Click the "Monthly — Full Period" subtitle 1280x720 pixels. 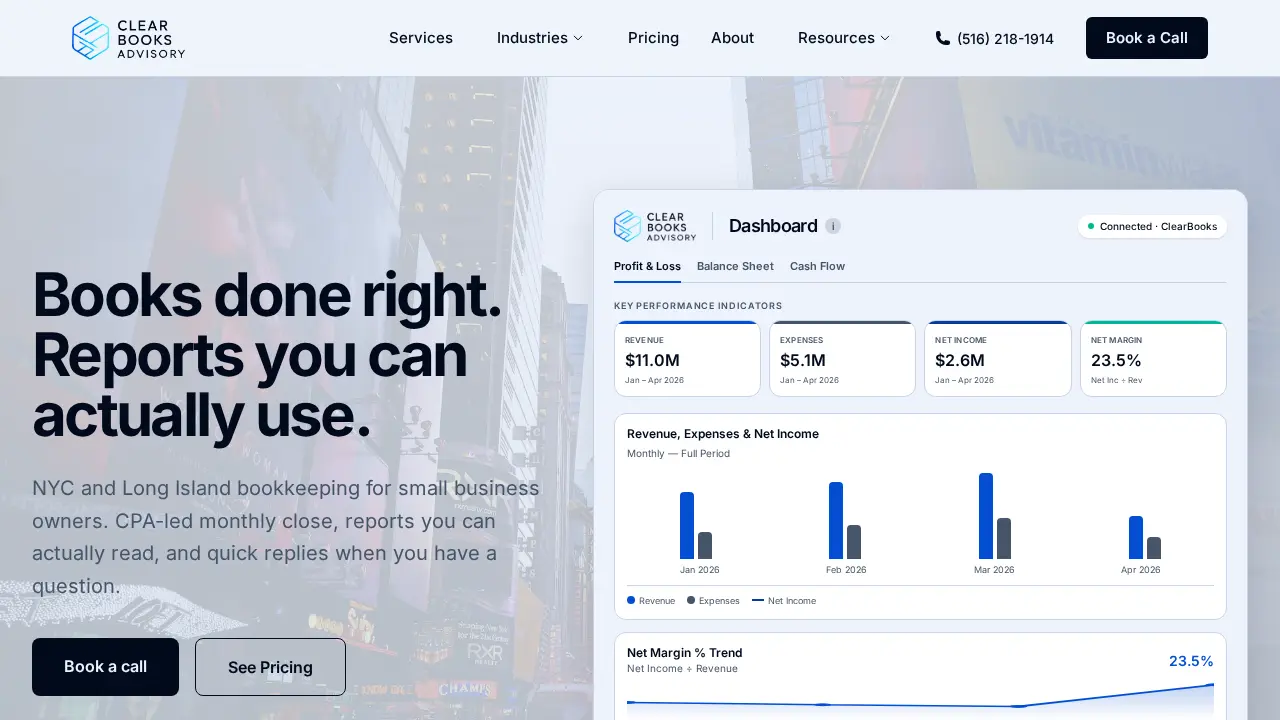679,454
